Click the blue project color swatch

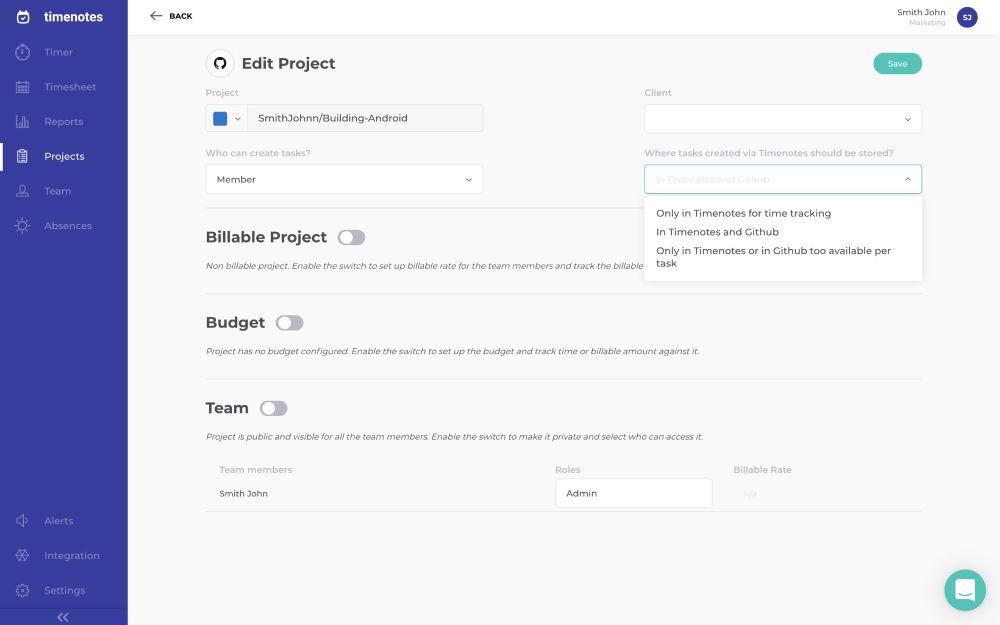(220, 119)
